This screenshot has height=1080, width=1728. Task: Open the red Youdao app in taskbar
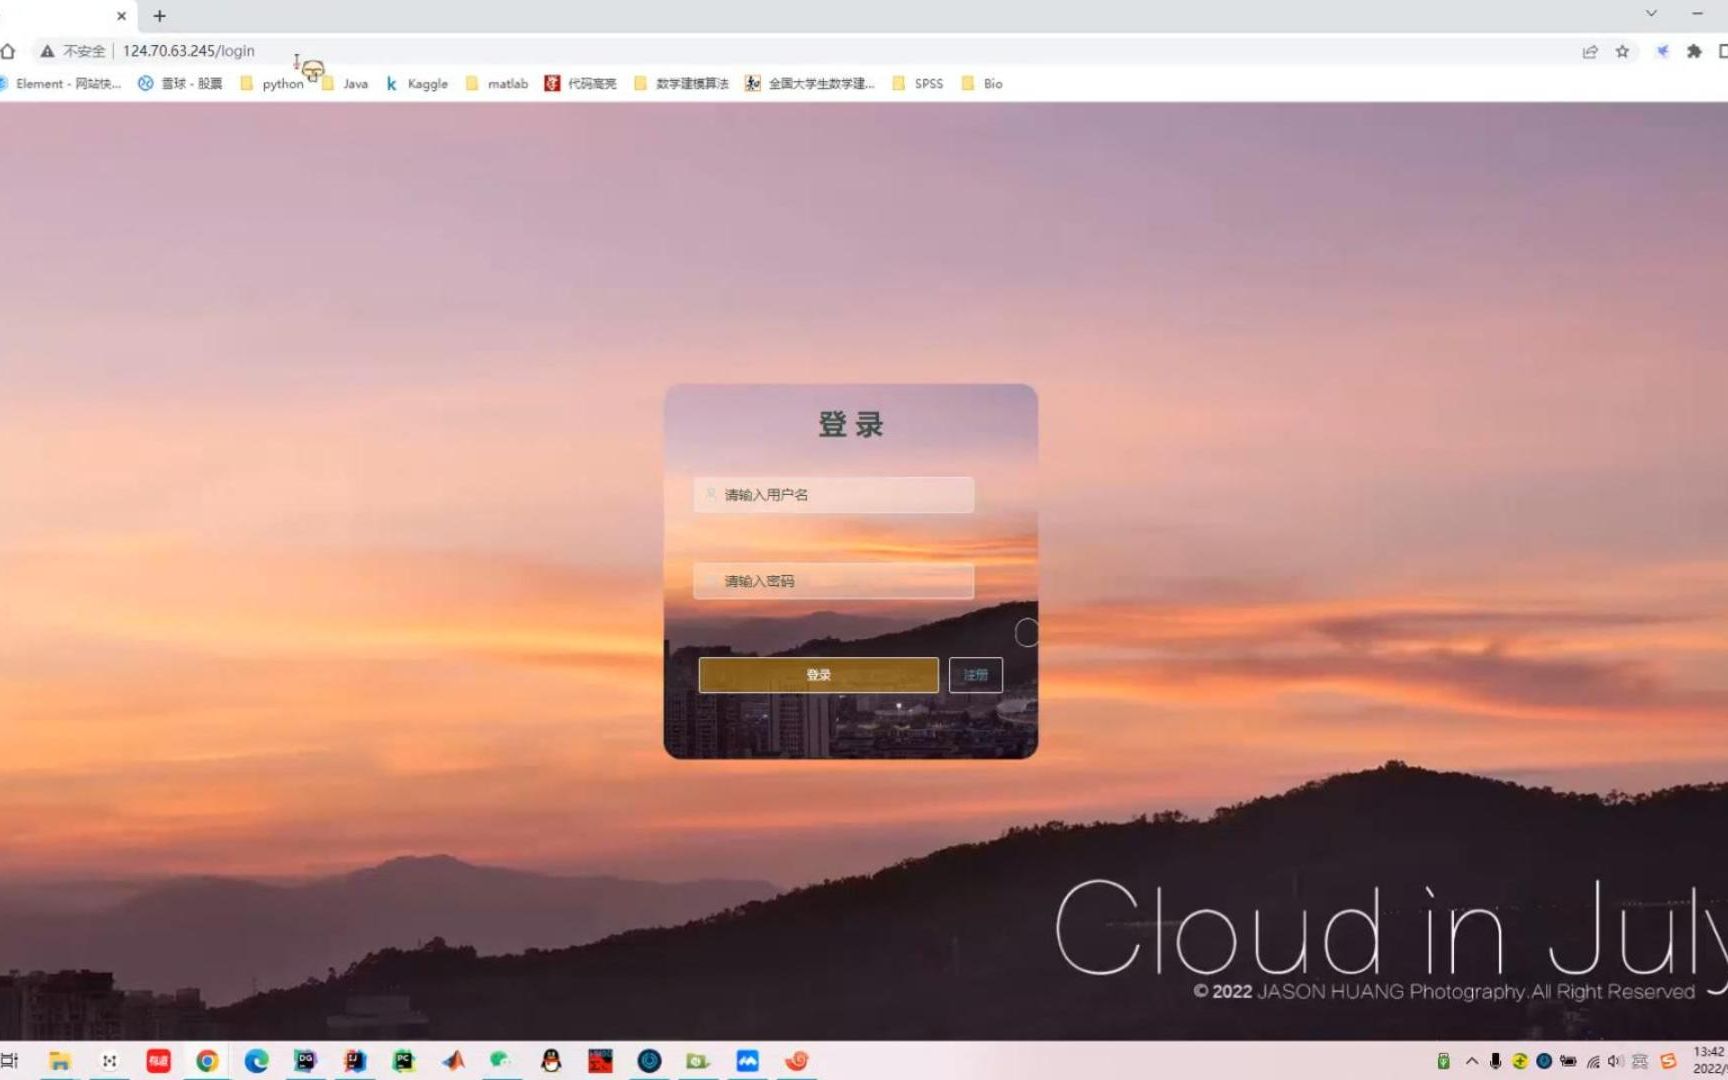[158, 1061]
